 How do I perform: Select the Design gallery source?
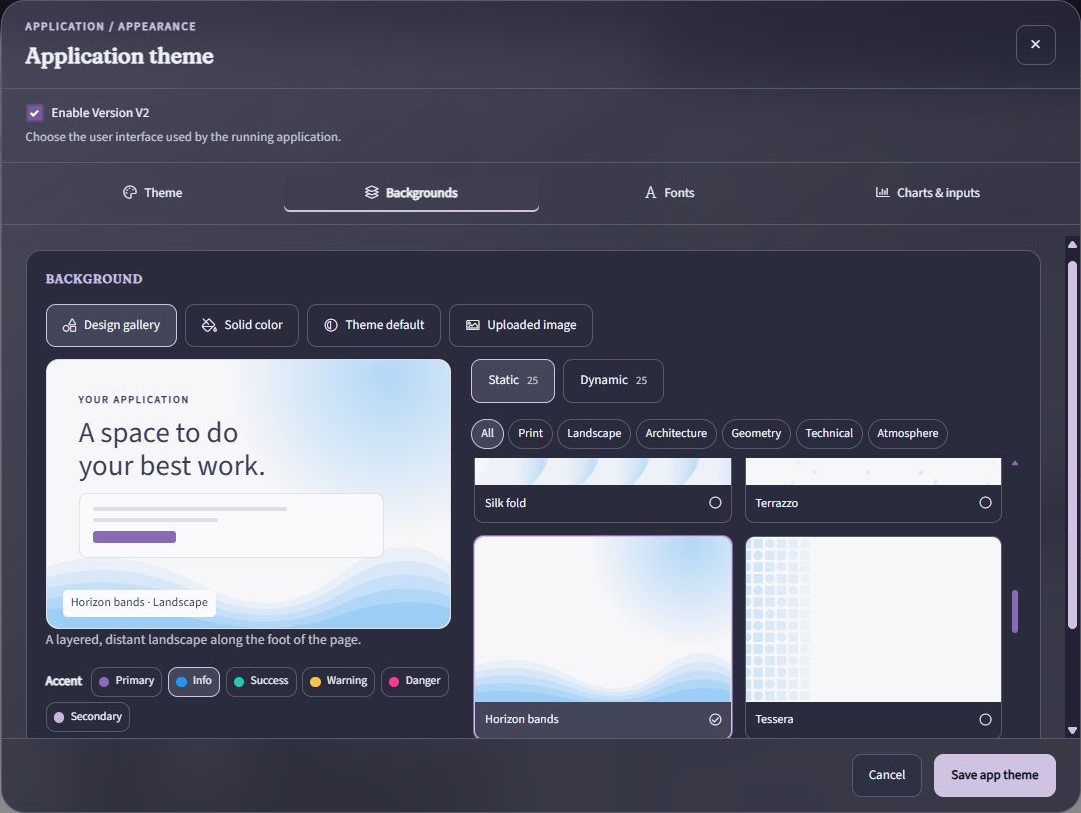click(x=112, y=325)
